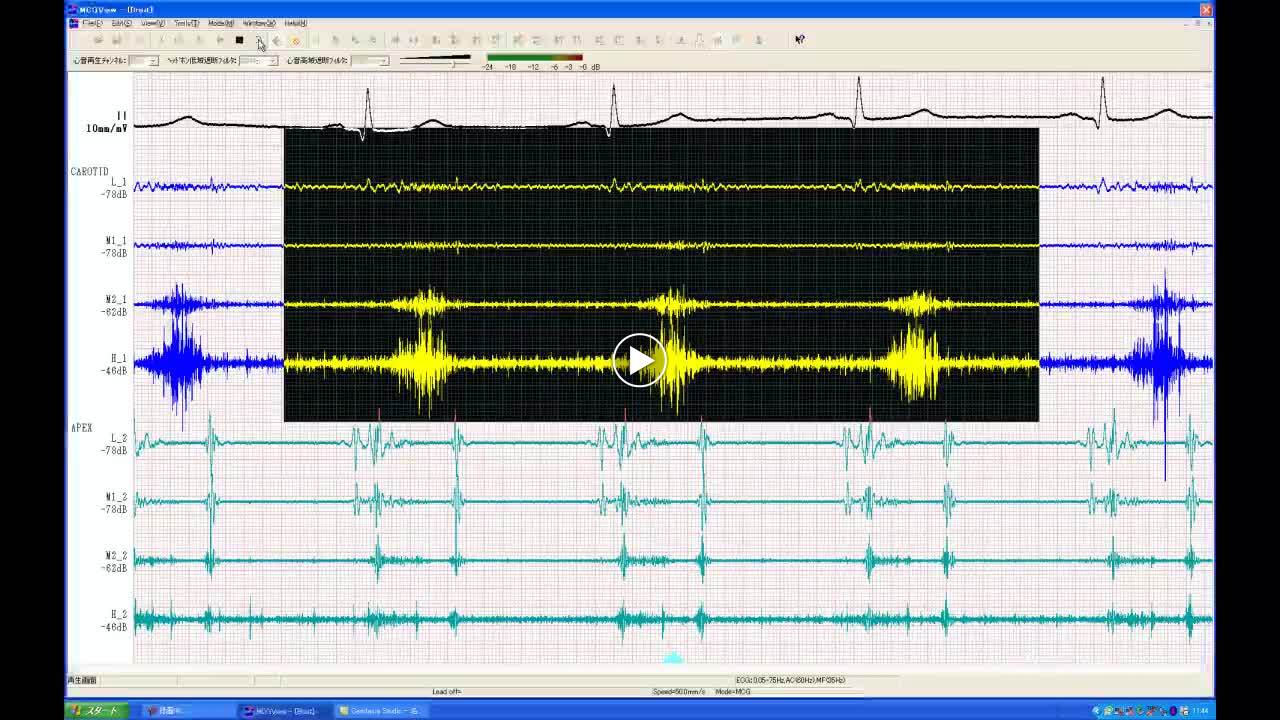Click the play icon right of Stop

259,40
